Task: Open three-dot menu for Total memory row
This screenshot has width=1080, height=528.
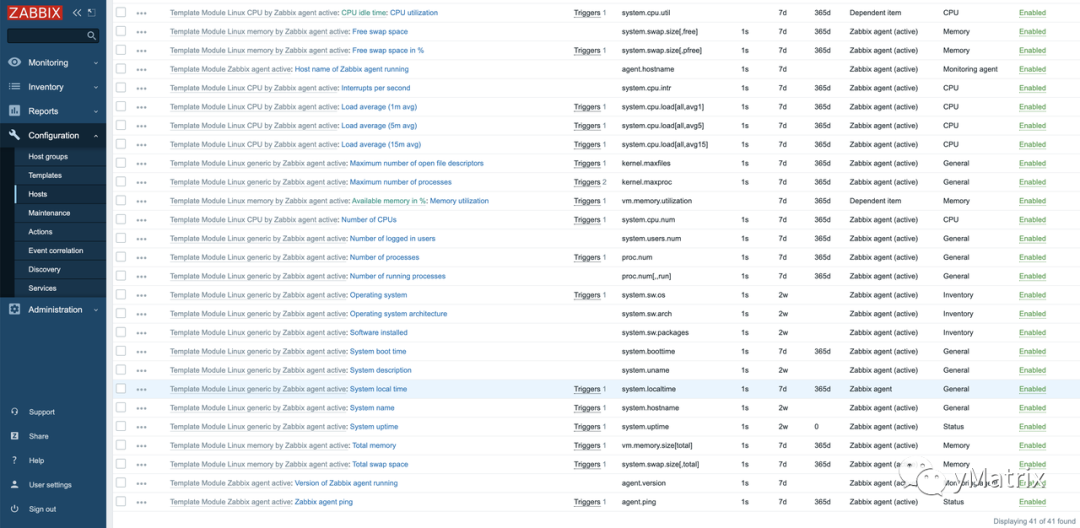Action: click(x=141, y=445)
